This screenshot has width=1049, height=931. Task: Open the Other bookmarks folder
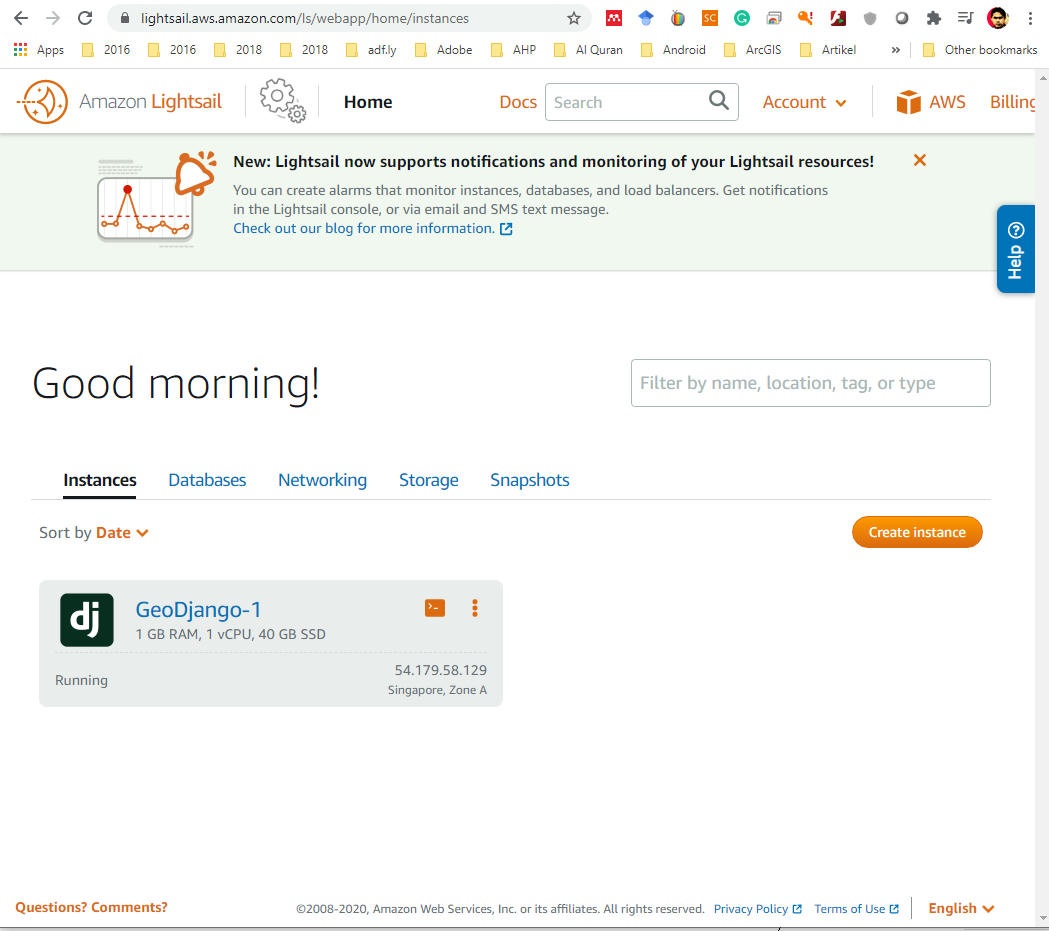click(979, 49)
